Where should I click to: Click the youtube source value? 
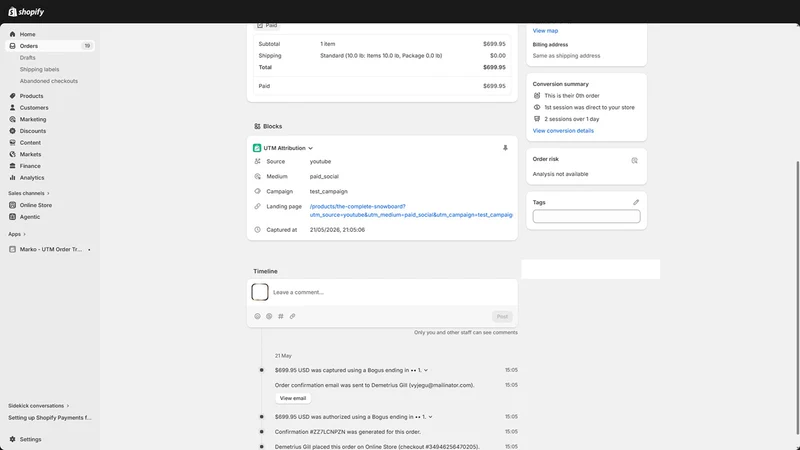pos(320,161)
